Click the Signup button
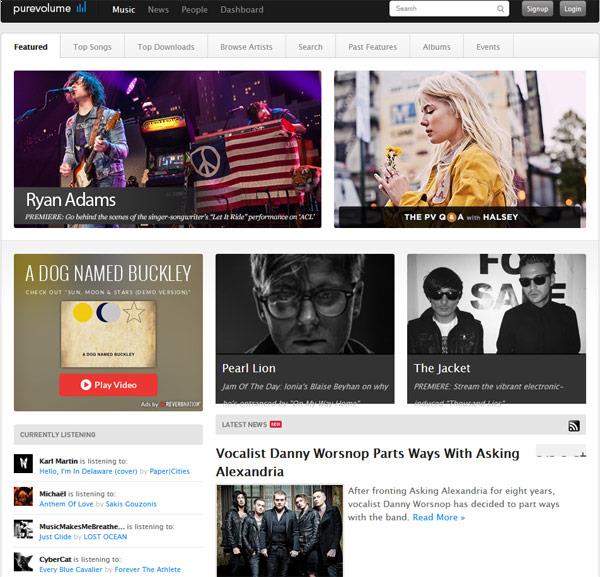 coord(537,9)
